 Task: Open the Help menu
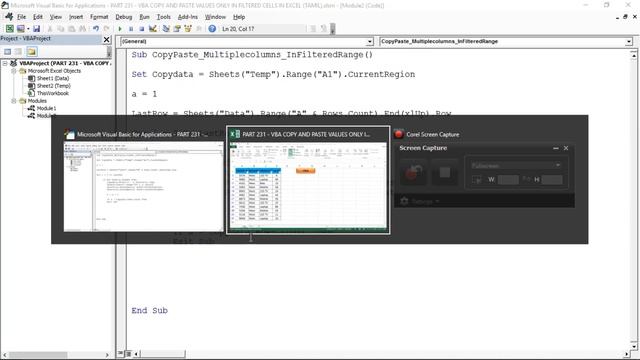[x=239, y=17]
